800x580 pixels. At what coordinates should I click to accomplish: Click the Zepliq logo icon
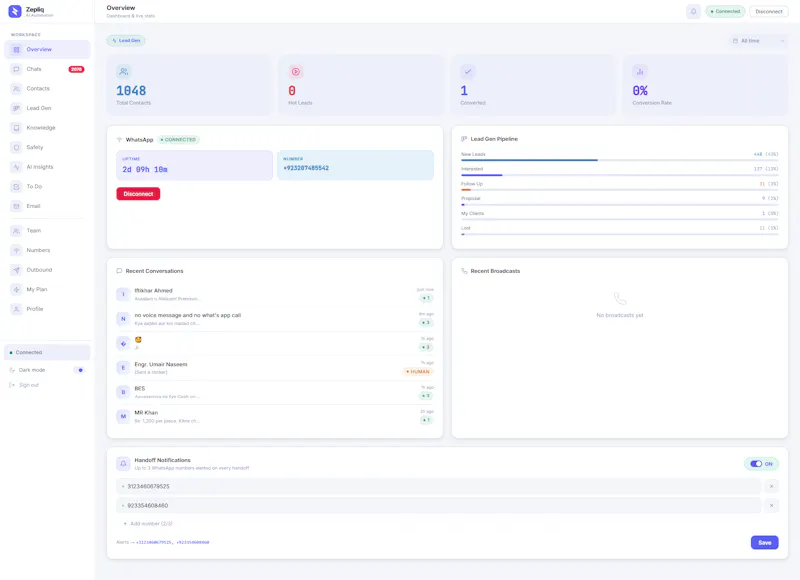15,11
